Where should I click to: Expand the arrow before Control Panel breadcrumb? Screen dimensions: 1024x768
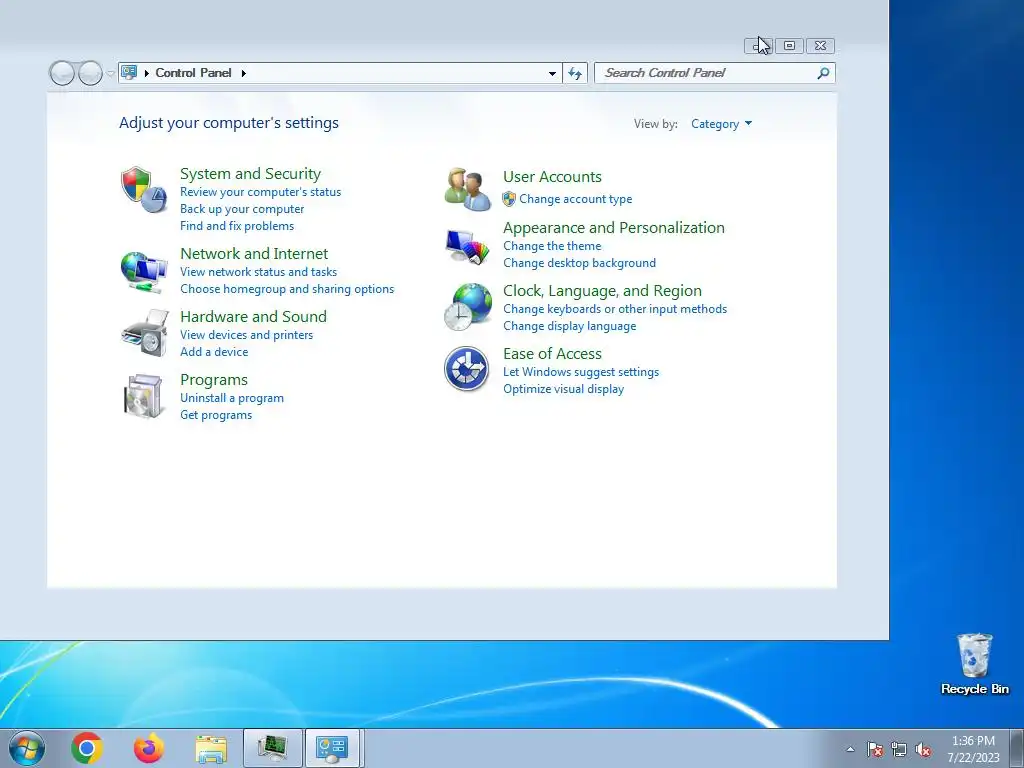(x=146, y=73)
